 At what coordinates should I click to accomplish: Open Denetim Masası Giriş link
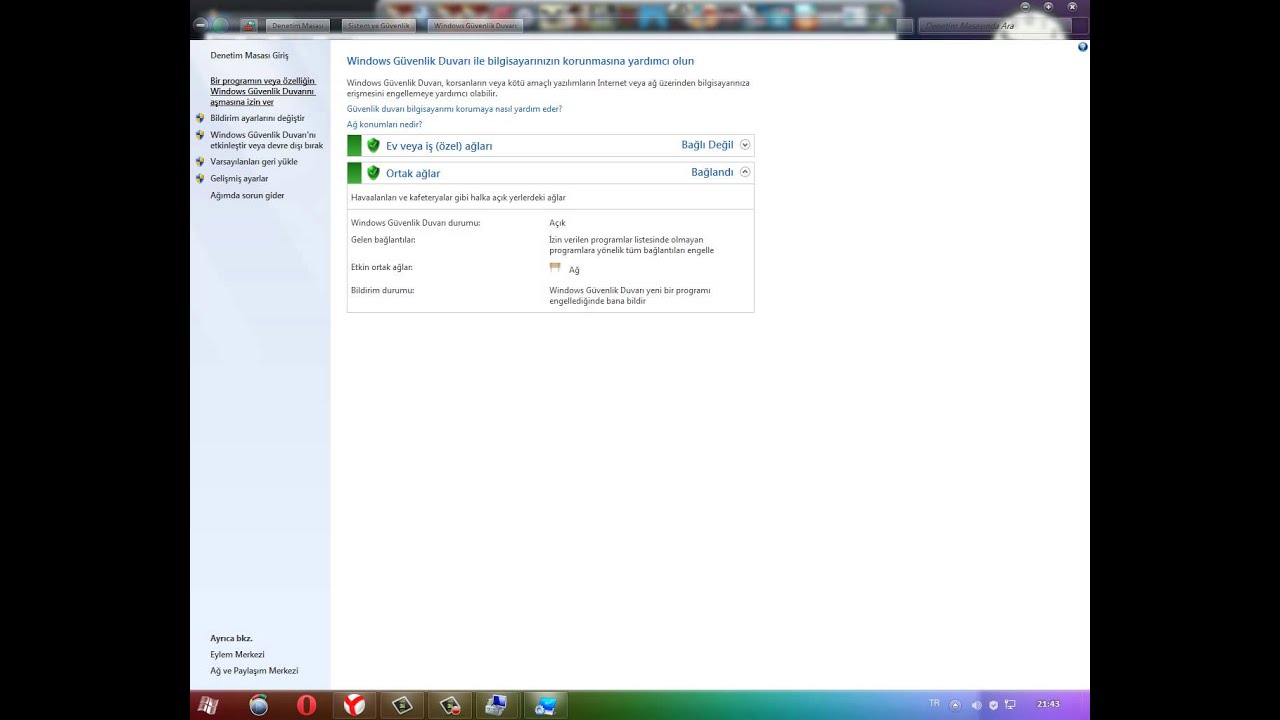click(x=249, y=56)
